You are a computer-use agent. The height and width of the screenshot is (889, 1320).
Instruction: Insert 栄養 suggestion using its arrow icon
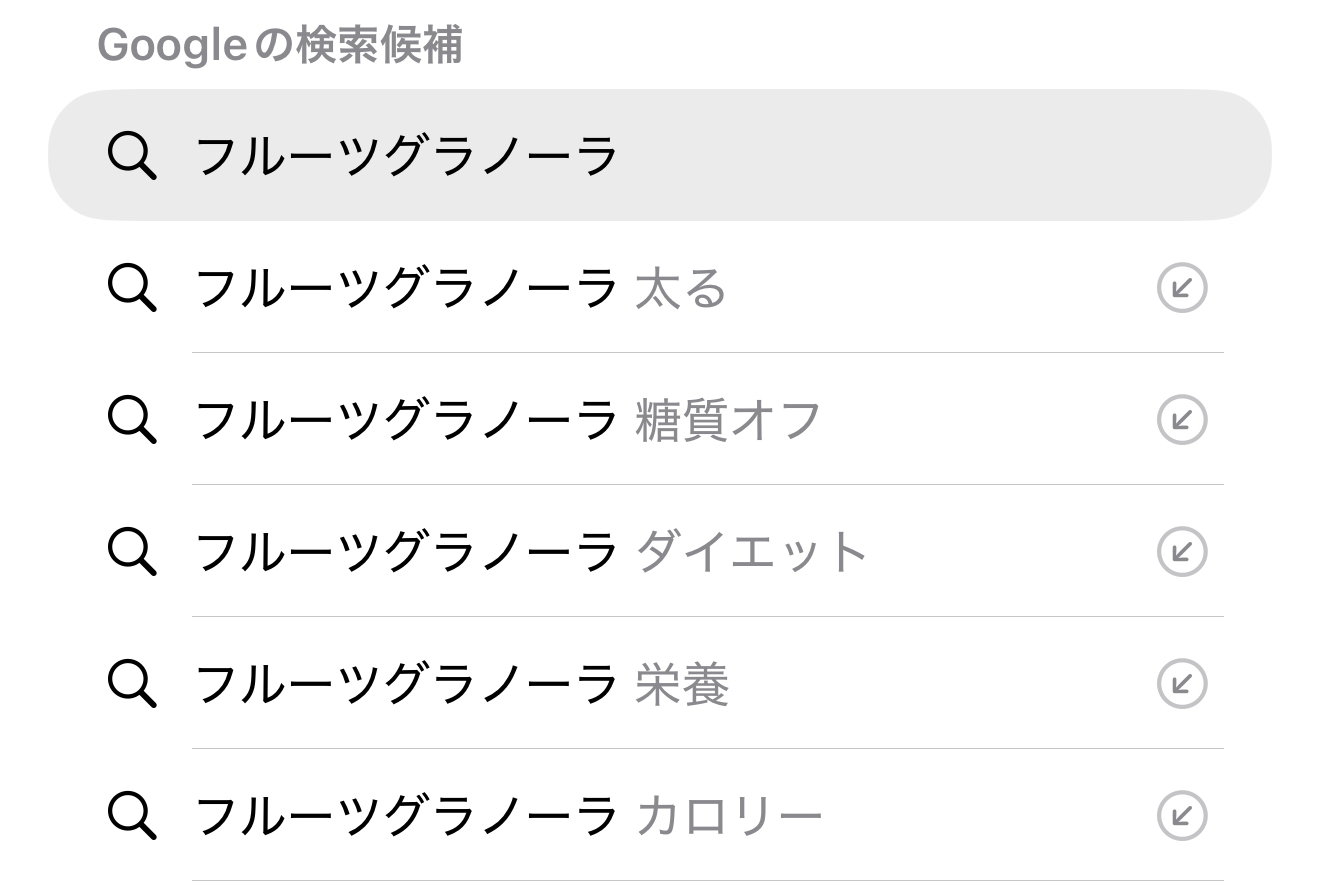click(1182, 684)
